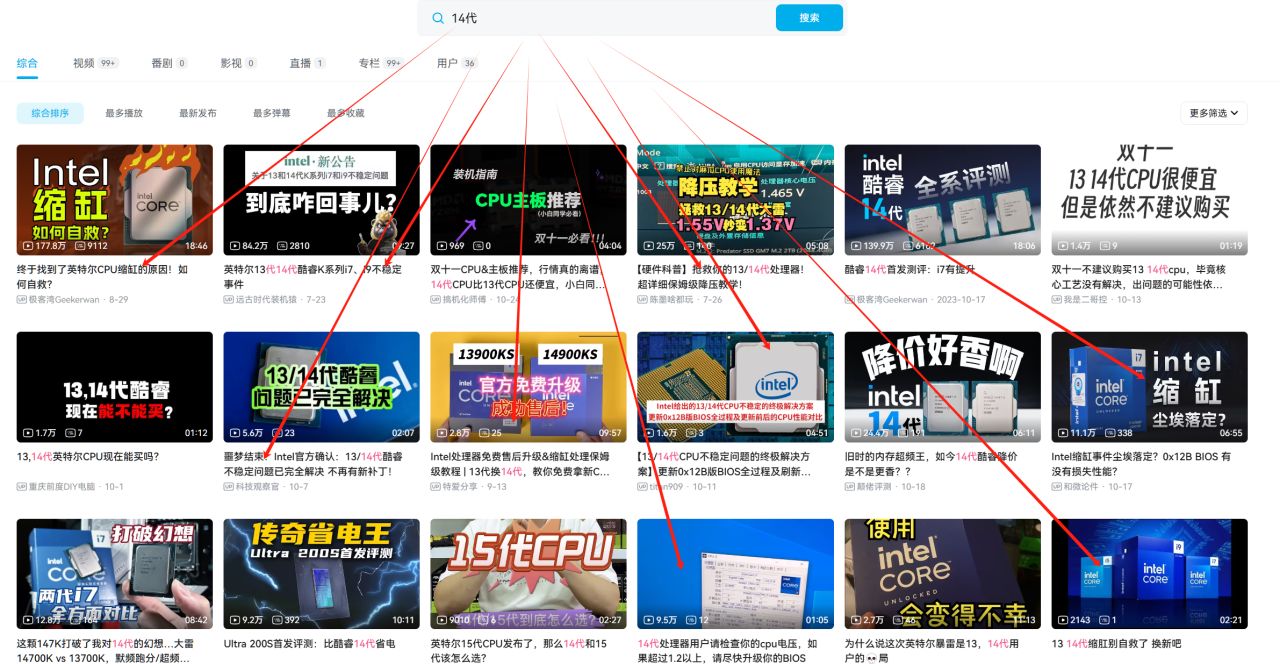Switch to the 综合 tab
Viewport: 1280px width, 664px height.
pos(27,63)
